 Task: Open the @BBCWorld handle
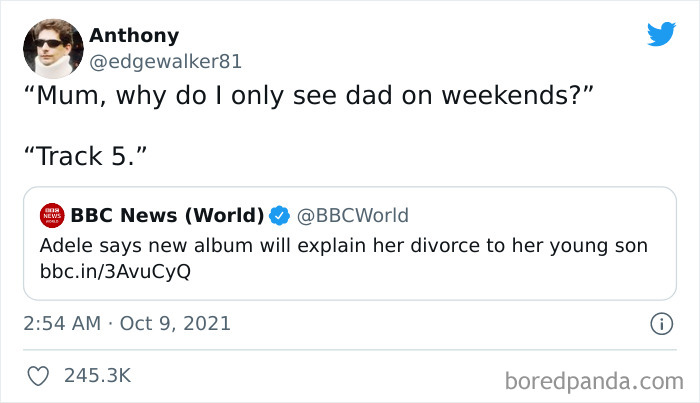coord(352,215)
